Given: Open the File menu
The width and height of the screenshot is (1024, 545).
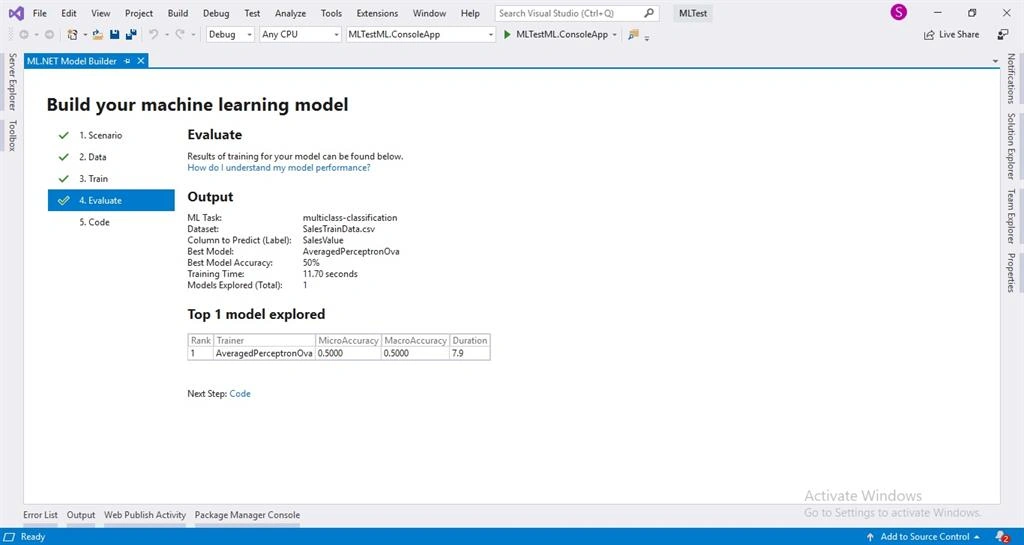Looking at the screenshot, I should 39,13.
